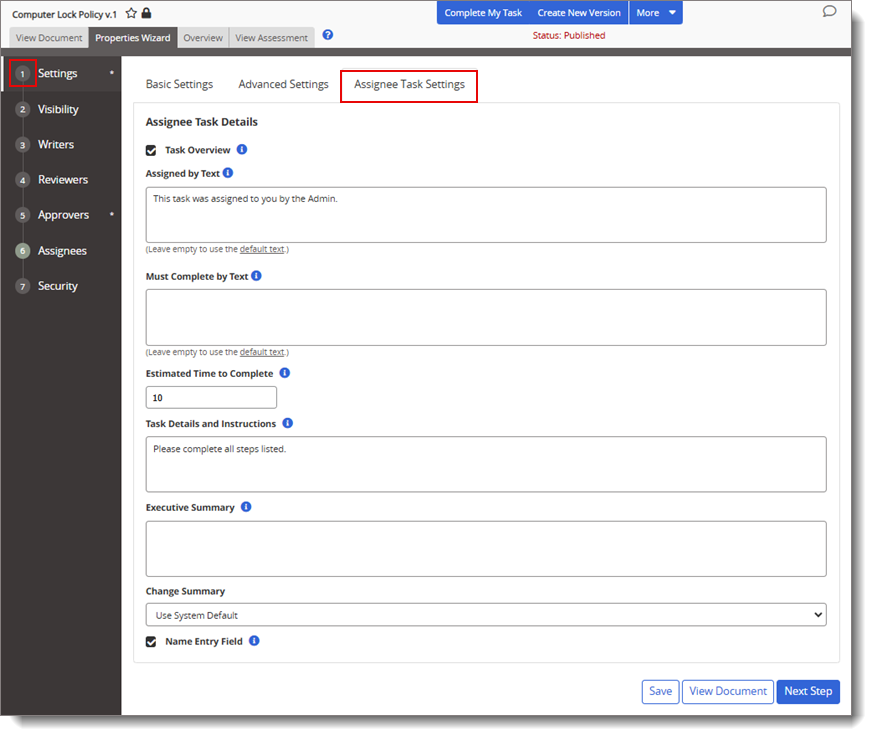Open the Advanced Settings tab
The width and height of the screenshot is (875, 739).
coord(283,84)
